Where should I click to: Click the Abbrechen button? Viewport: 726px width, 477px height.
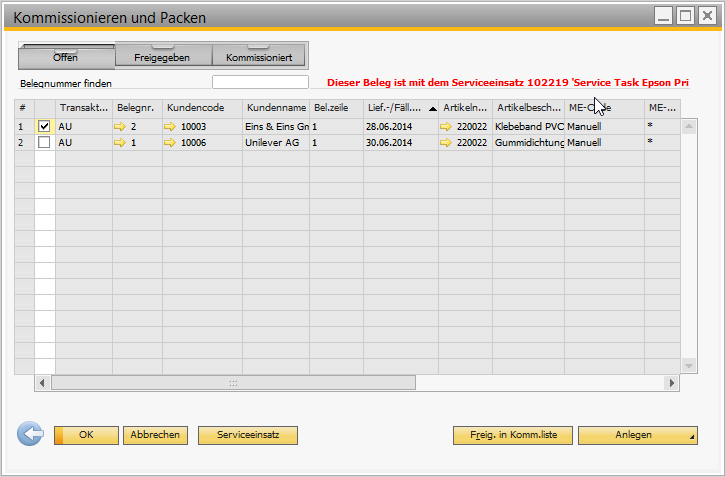(x=155, y=435)
